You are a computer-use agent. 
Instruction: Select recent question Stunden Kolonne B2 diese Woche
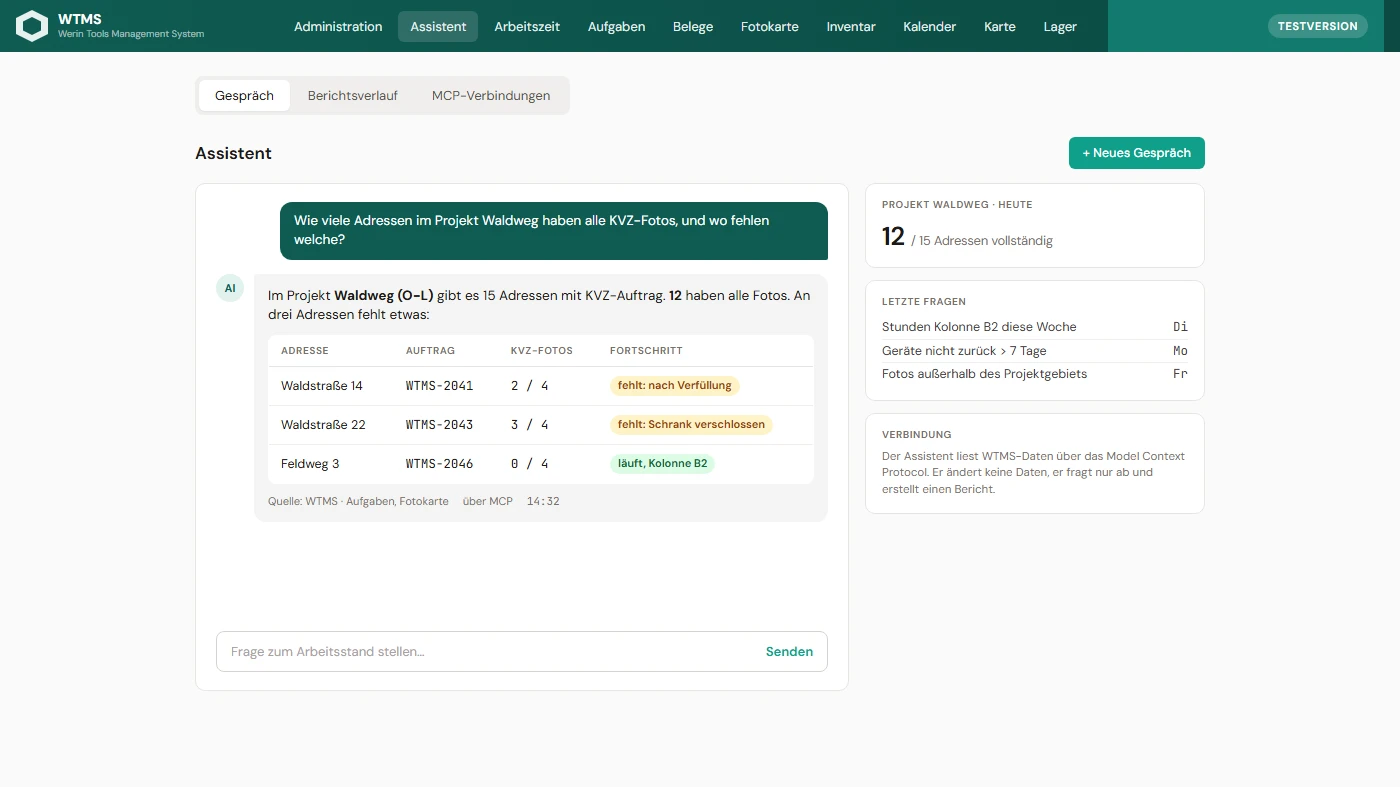1035,327
